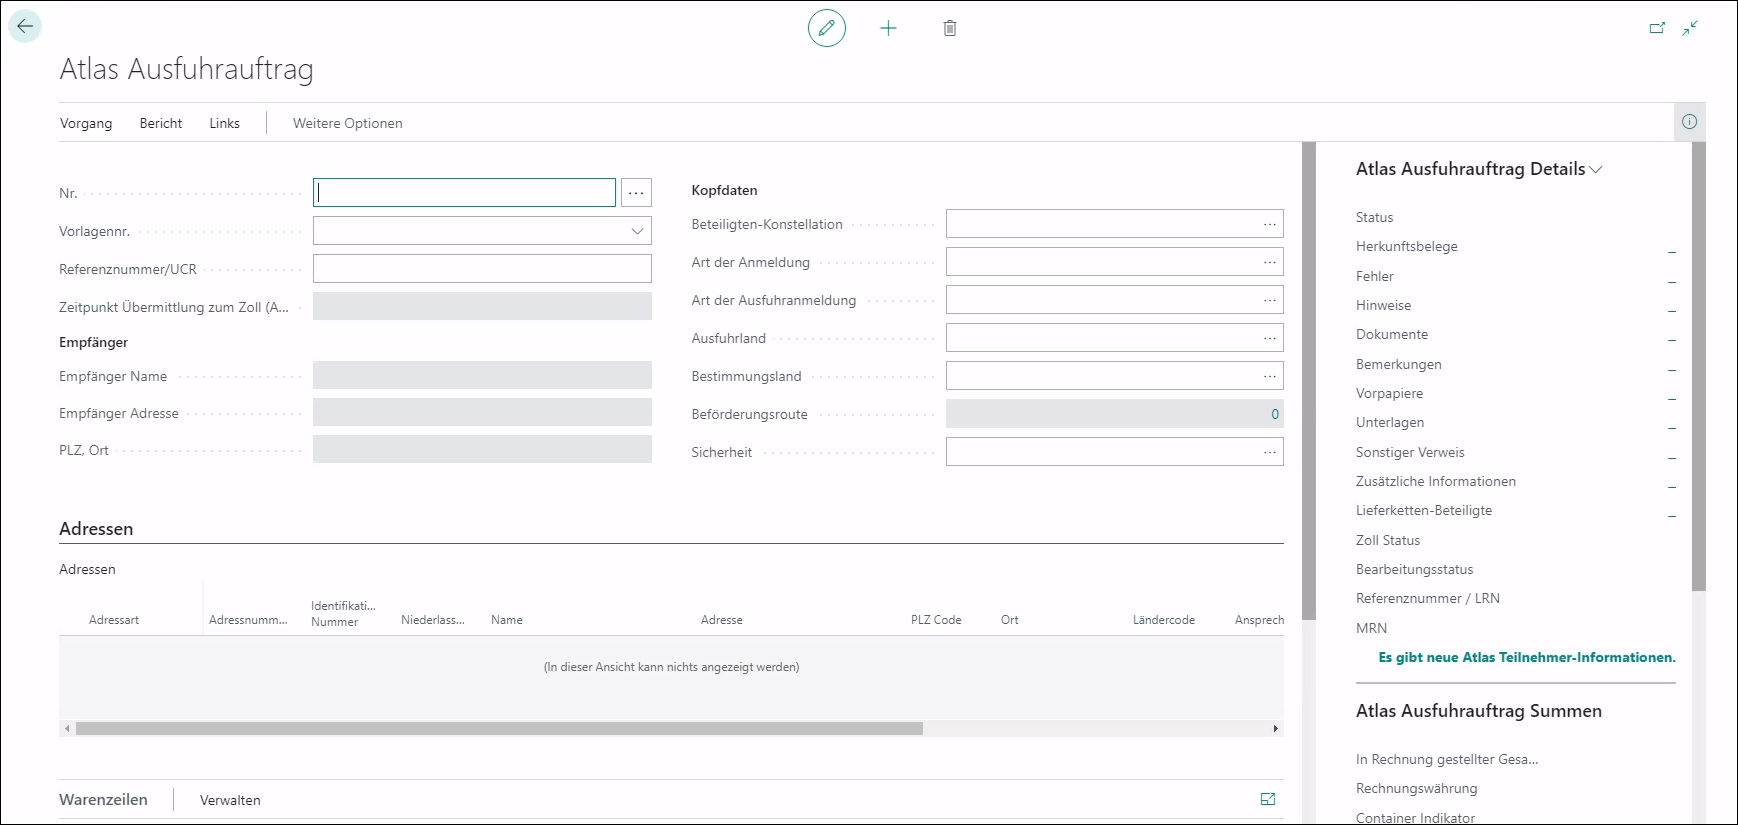Open Art der Anmeldung lookup ellipsis
The image size is (1738, 825).
tap(1269, 262)
